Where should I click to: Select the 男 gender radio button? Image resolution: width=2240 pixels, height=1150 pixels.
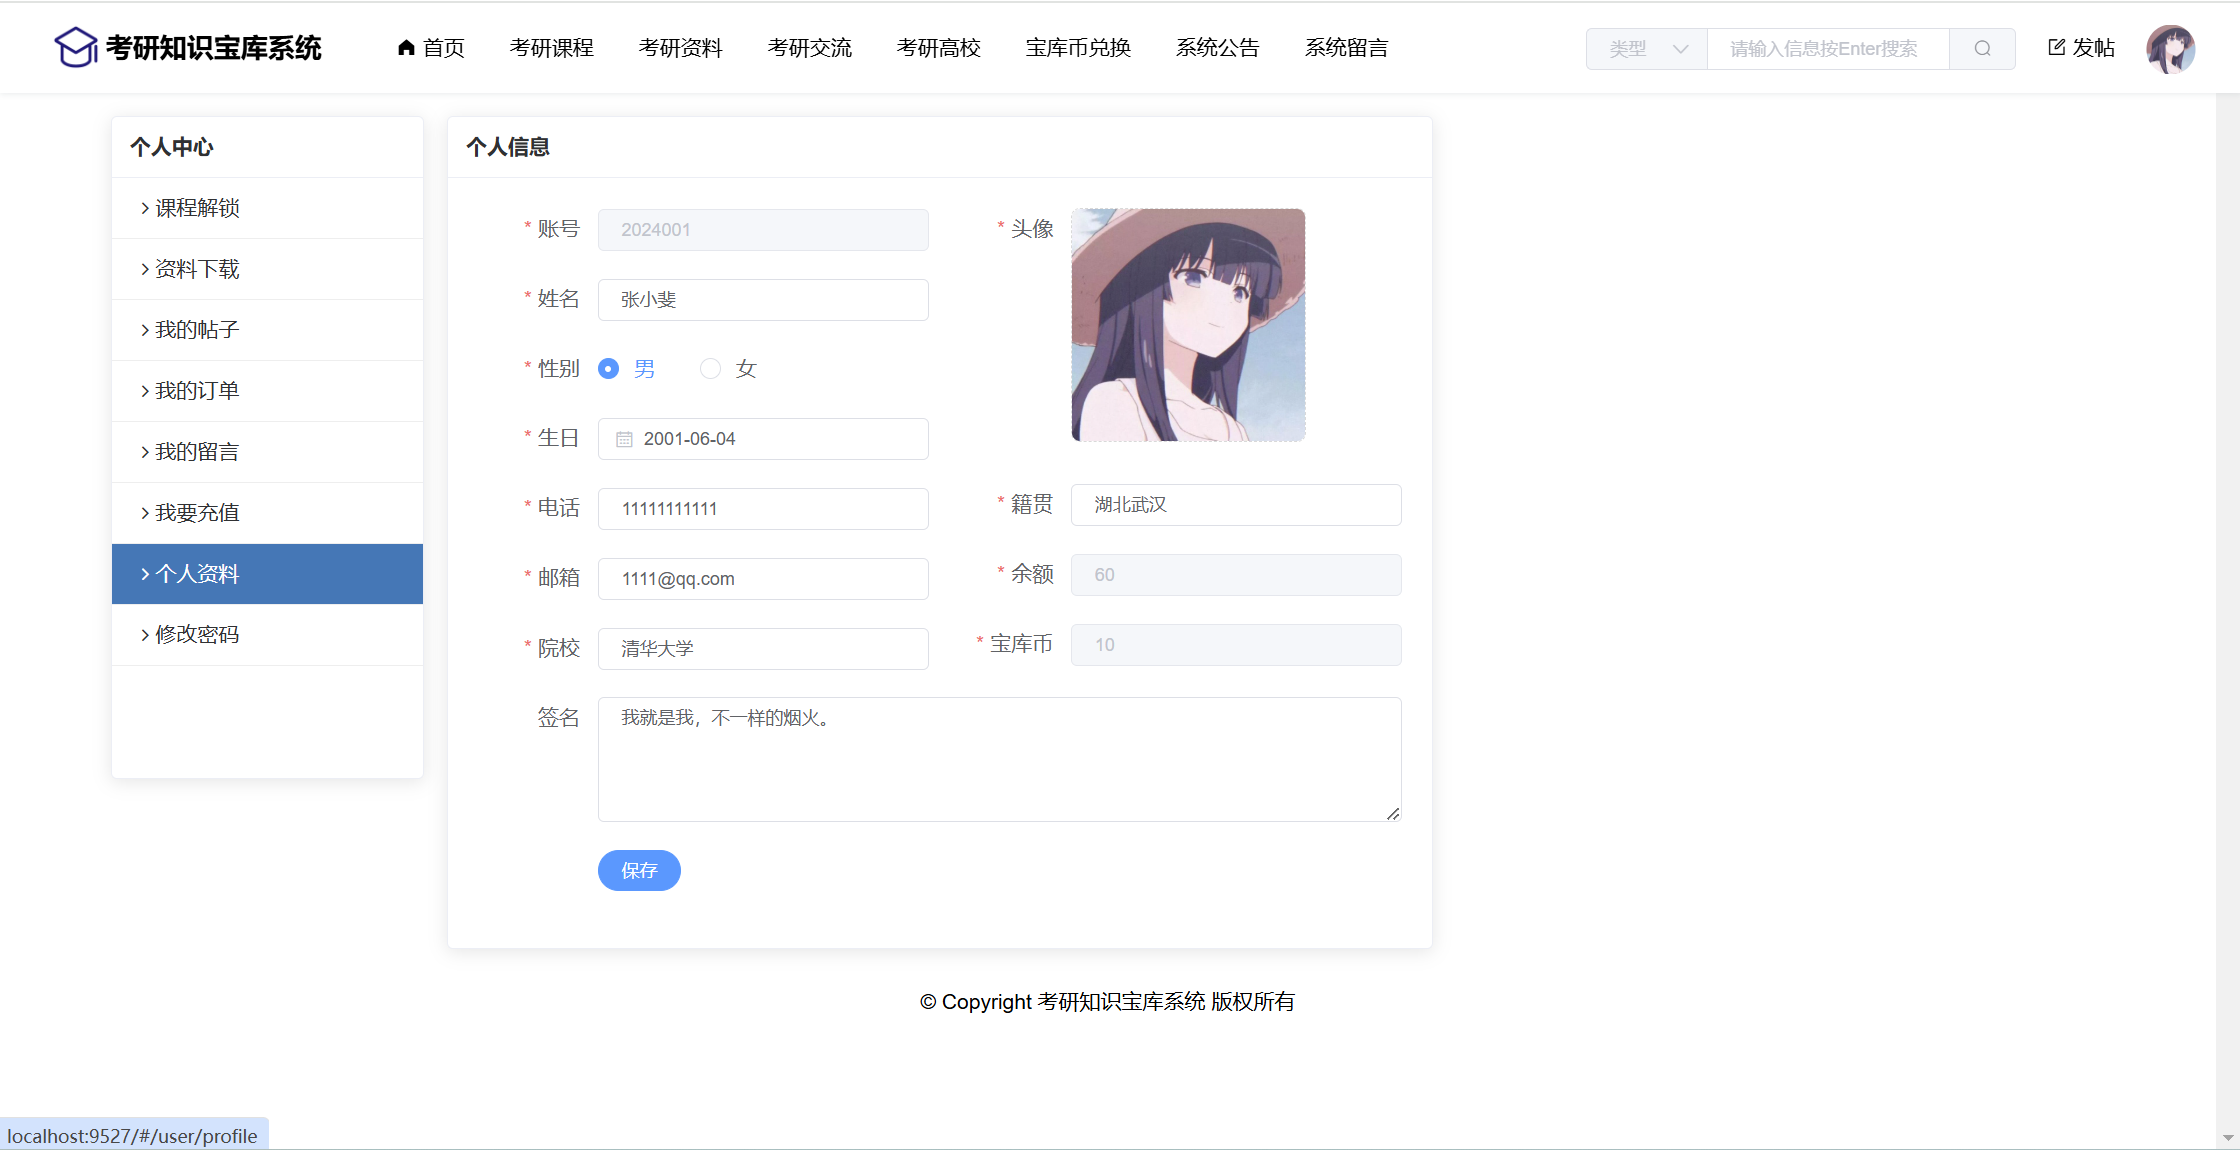(x=608, y=369)
